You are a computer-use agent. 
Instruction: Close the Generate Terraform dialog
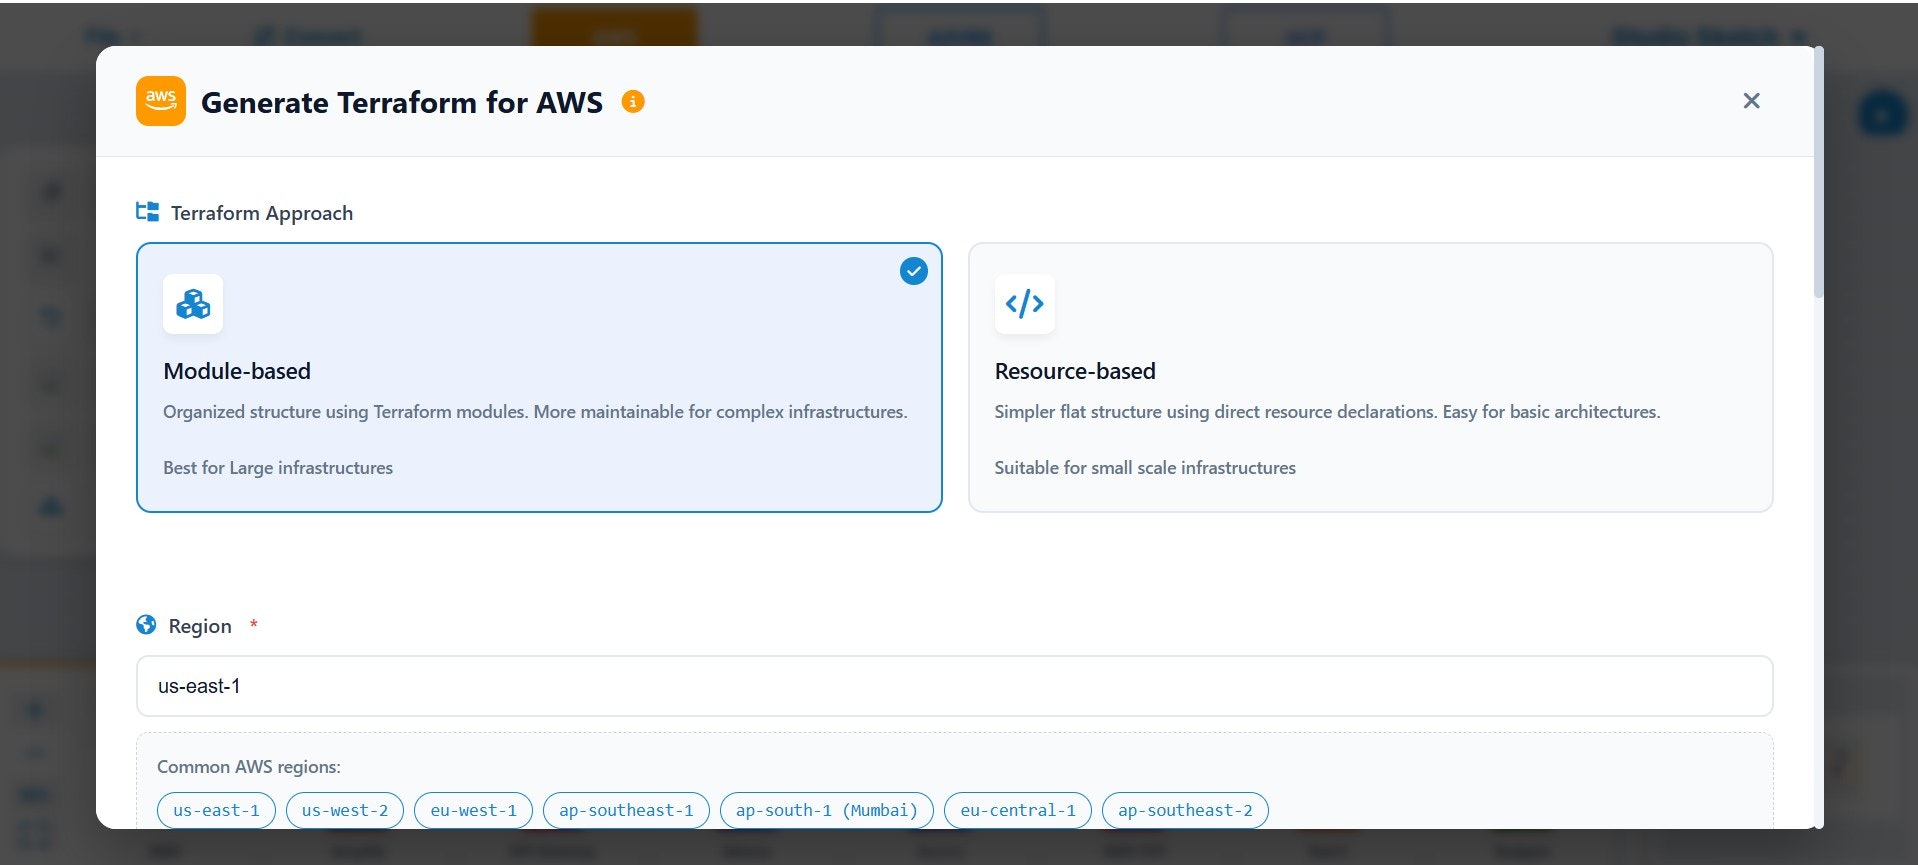tap(1751, 101)
